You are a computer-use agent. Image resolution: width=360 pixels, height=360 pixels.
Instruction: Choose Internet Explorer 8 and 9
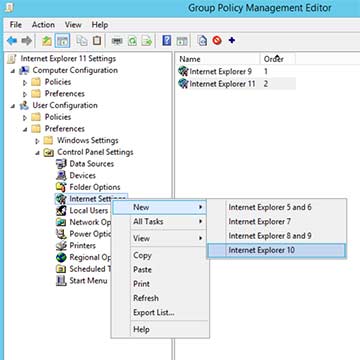coord(277,236)
